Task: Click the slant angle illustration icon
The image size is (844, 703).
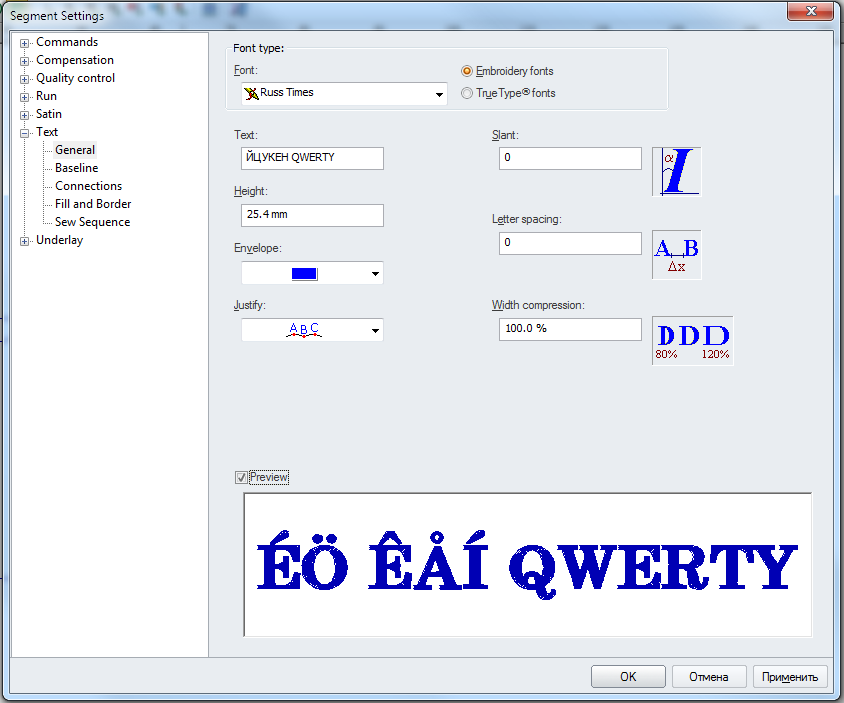Action: tap(676, 171)
